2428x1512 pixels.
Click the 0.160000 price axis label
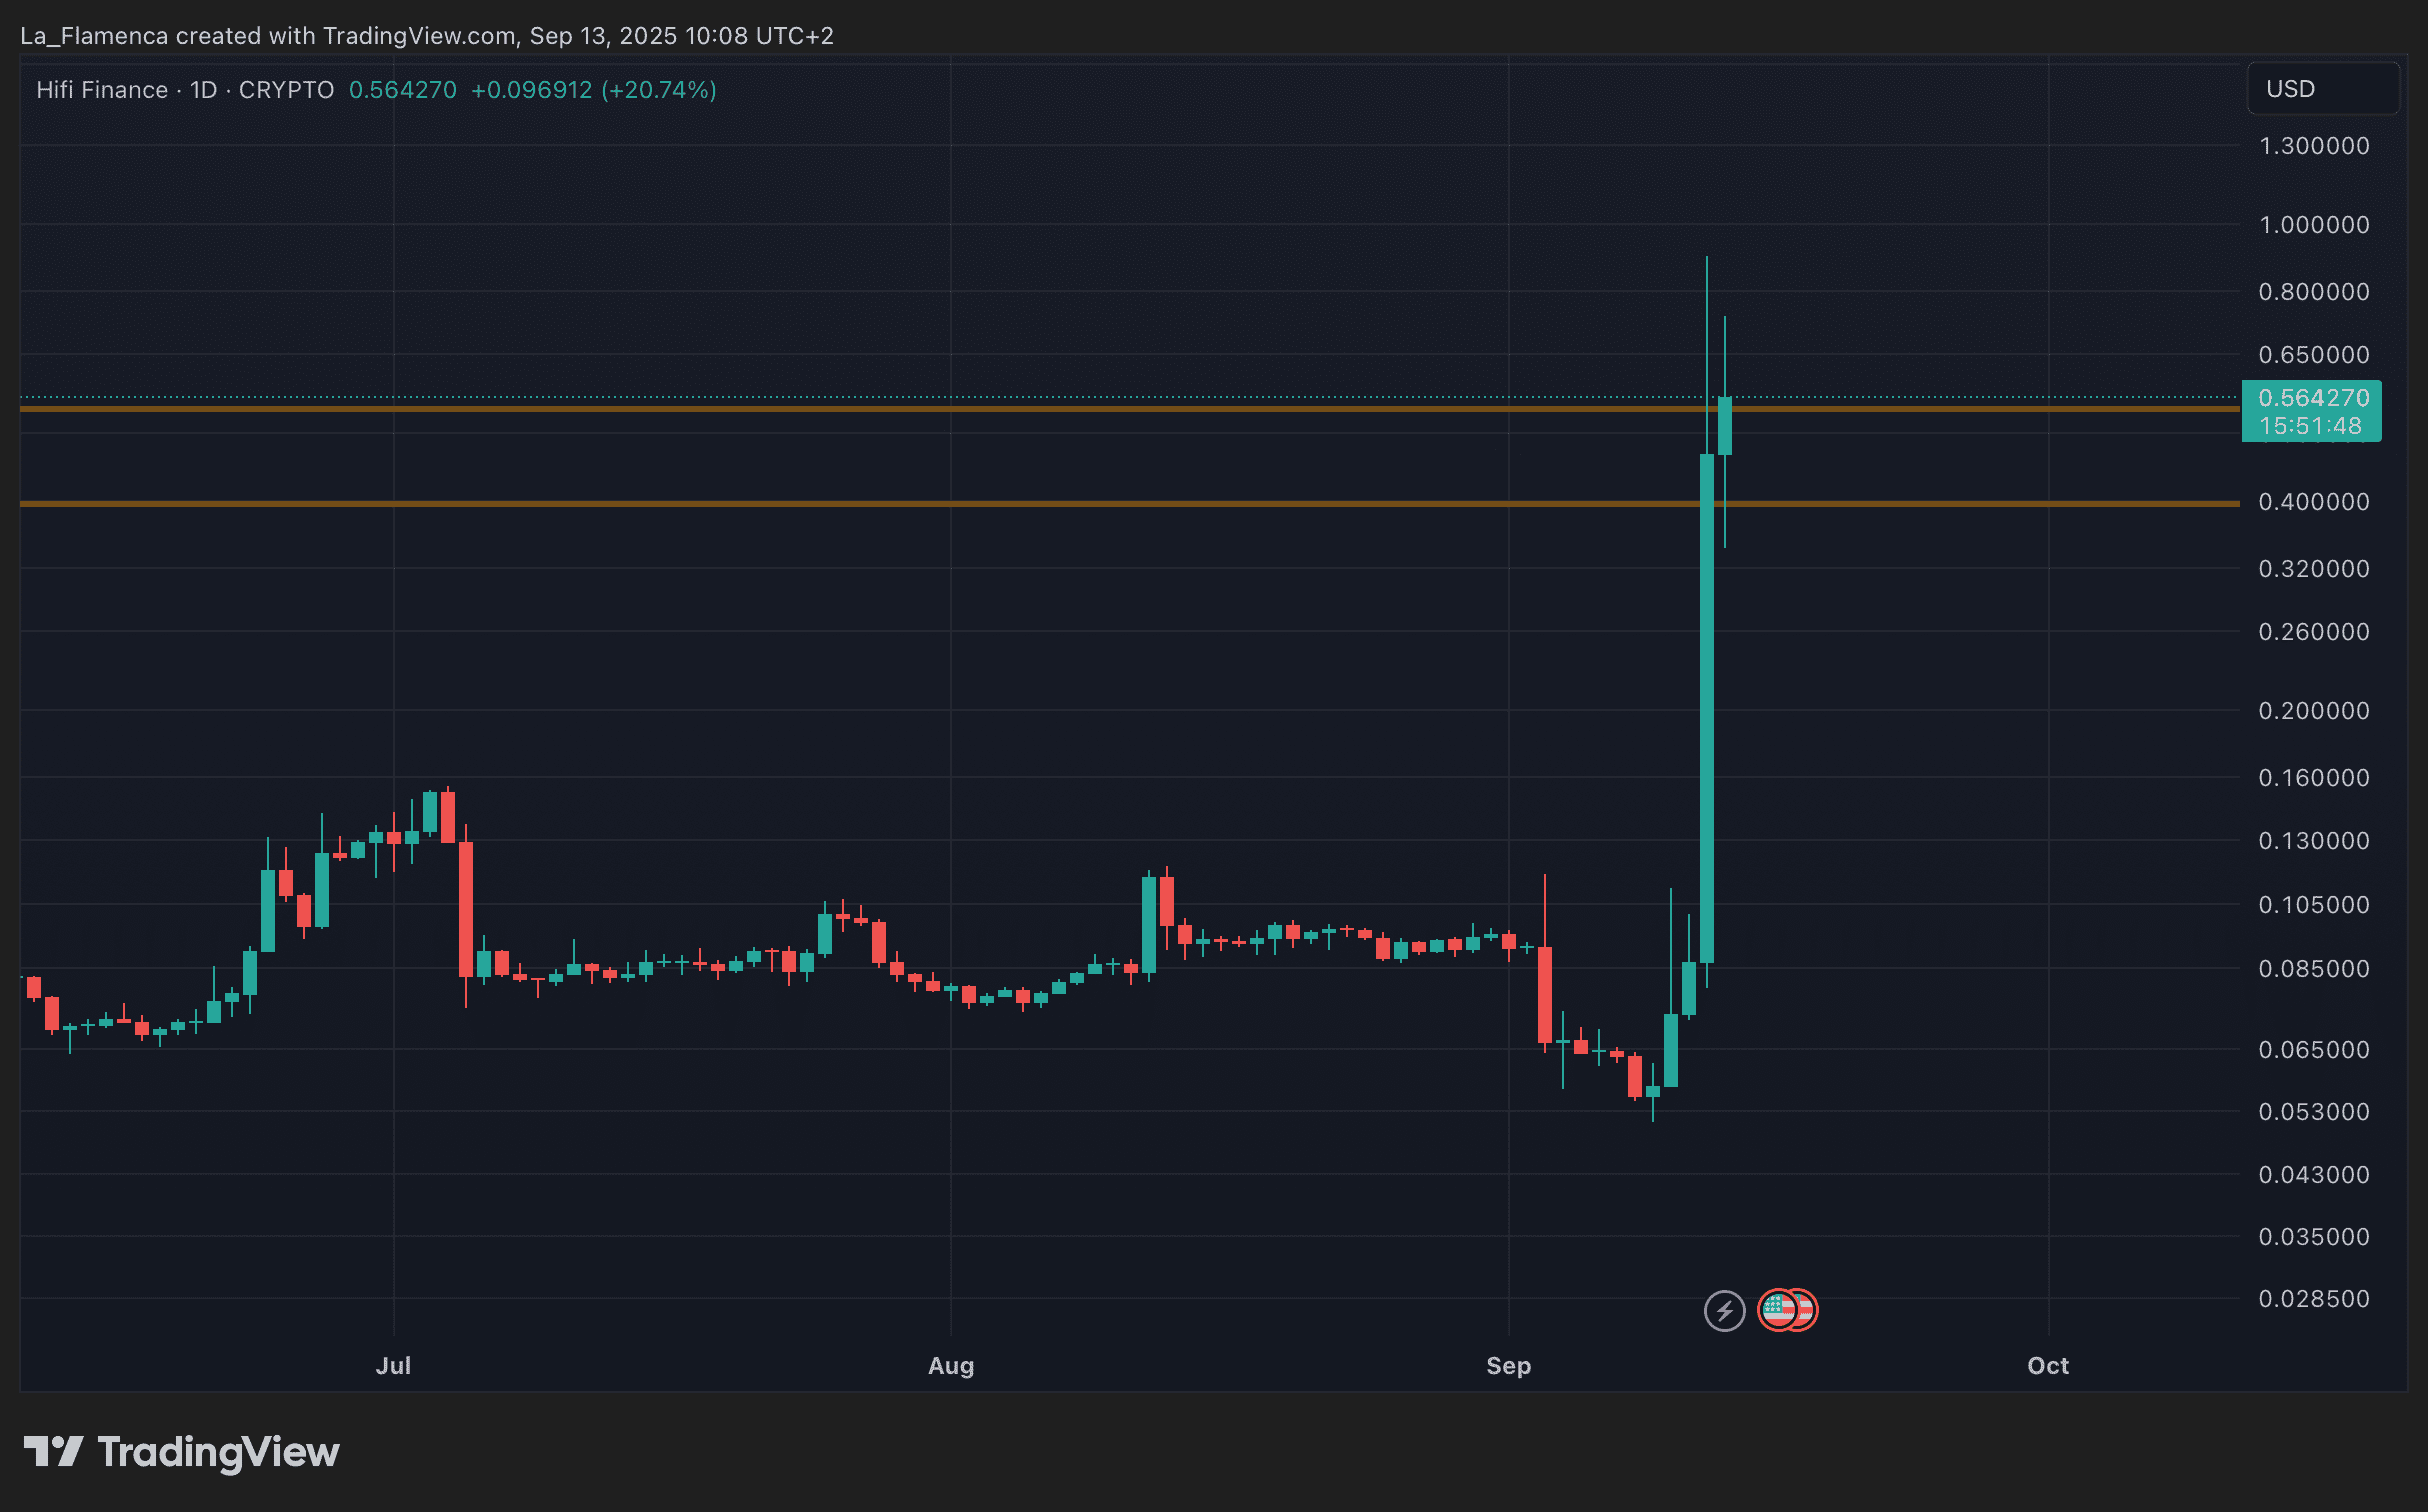2314,778
